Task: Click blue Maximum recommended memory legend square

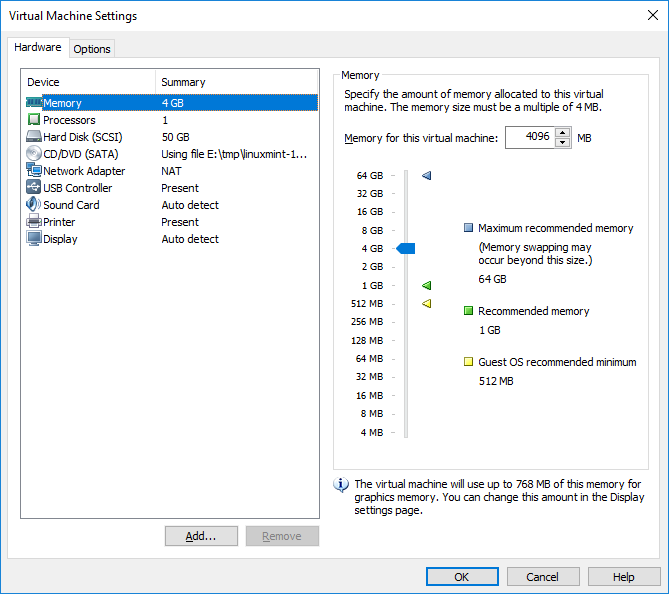Action: coord(468,228)
